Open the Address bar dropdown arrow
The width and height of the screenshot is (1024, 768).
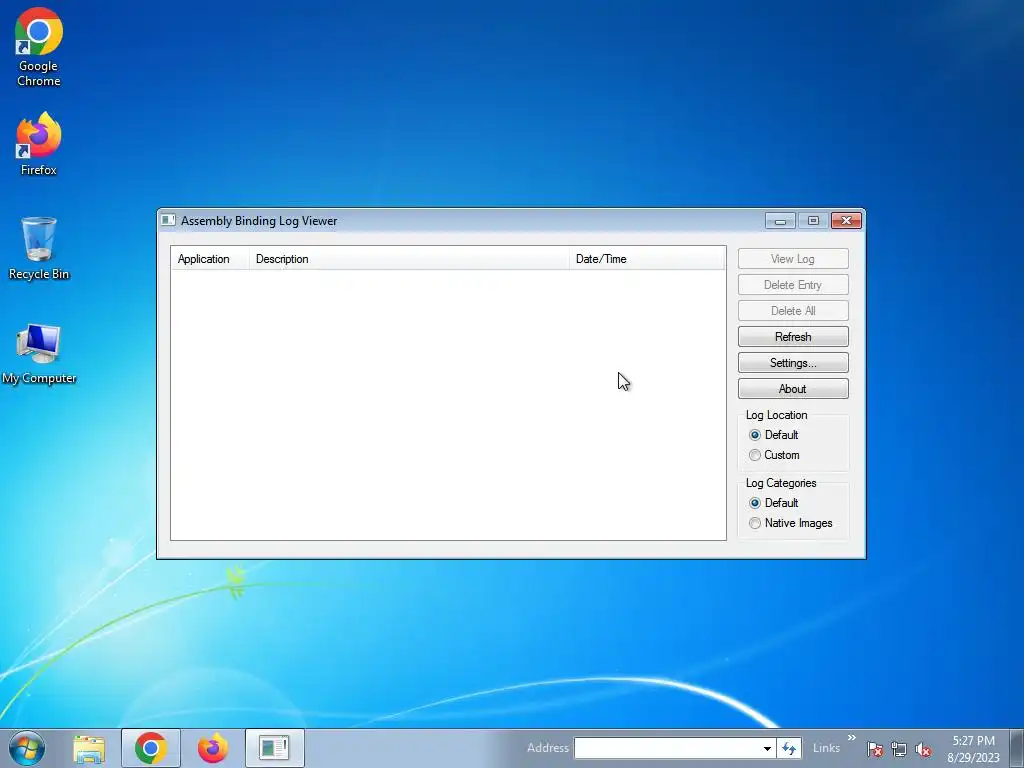point(767,748)
